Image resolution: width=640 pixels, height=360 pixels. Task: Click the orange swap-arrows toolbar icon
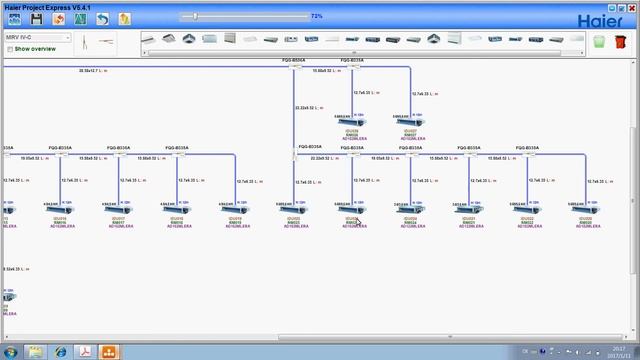tap(59, 19)
